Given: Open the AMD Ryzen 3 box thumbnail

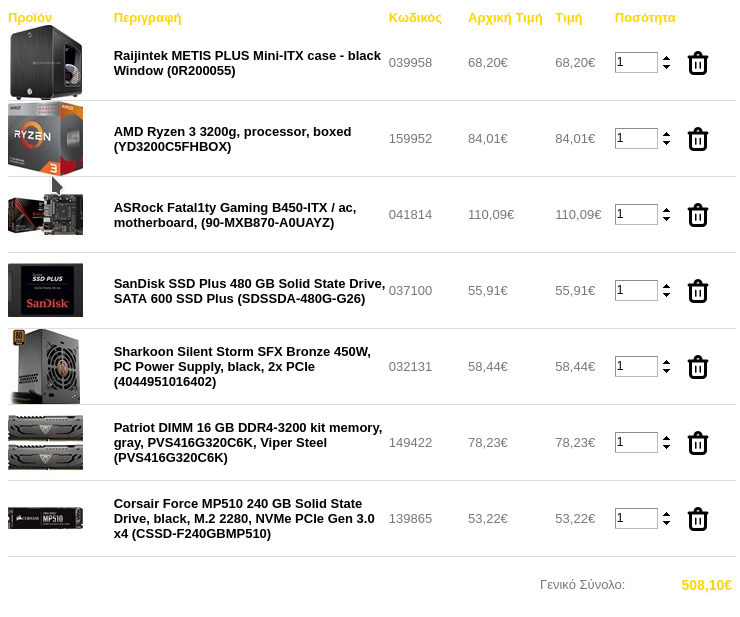Looking at the screenshot, I should 45,138.
